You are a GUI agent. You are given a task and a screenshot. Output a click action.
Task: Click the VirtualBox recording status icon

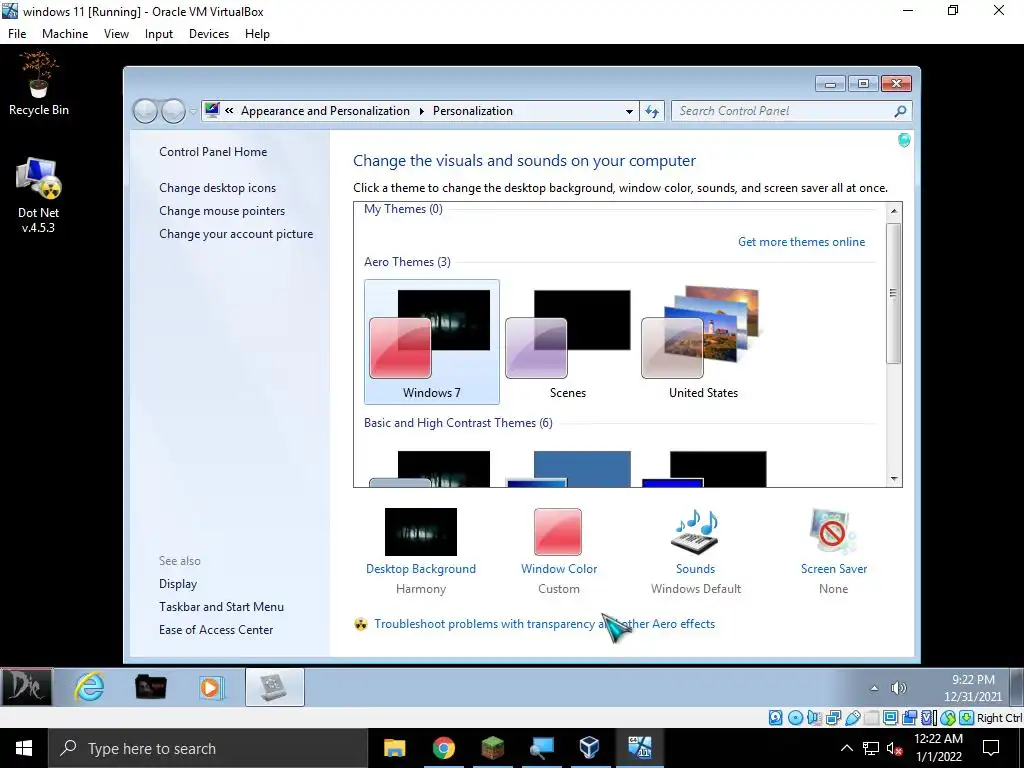(909, 718)
